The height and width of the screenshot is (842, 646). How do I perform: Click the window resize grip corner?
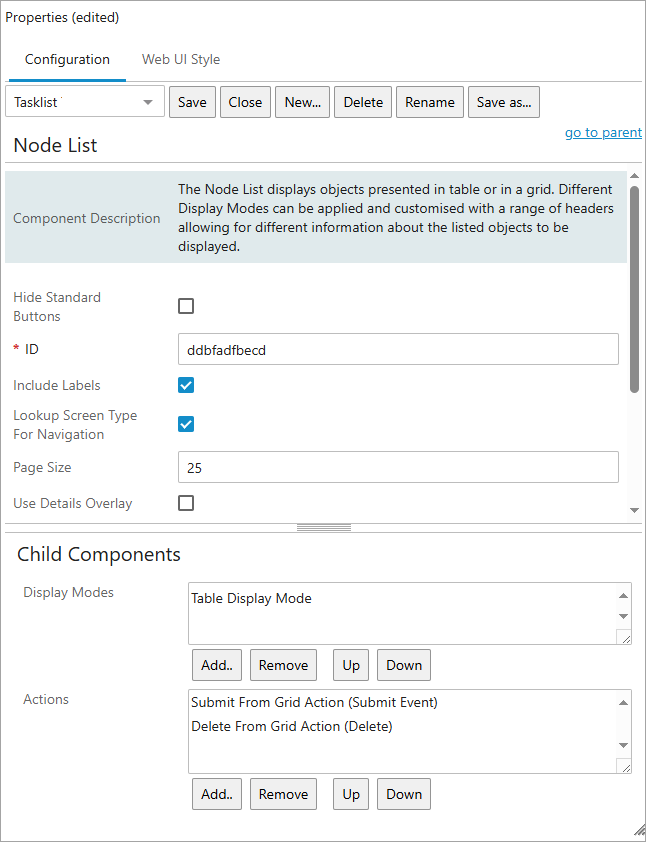638,831
